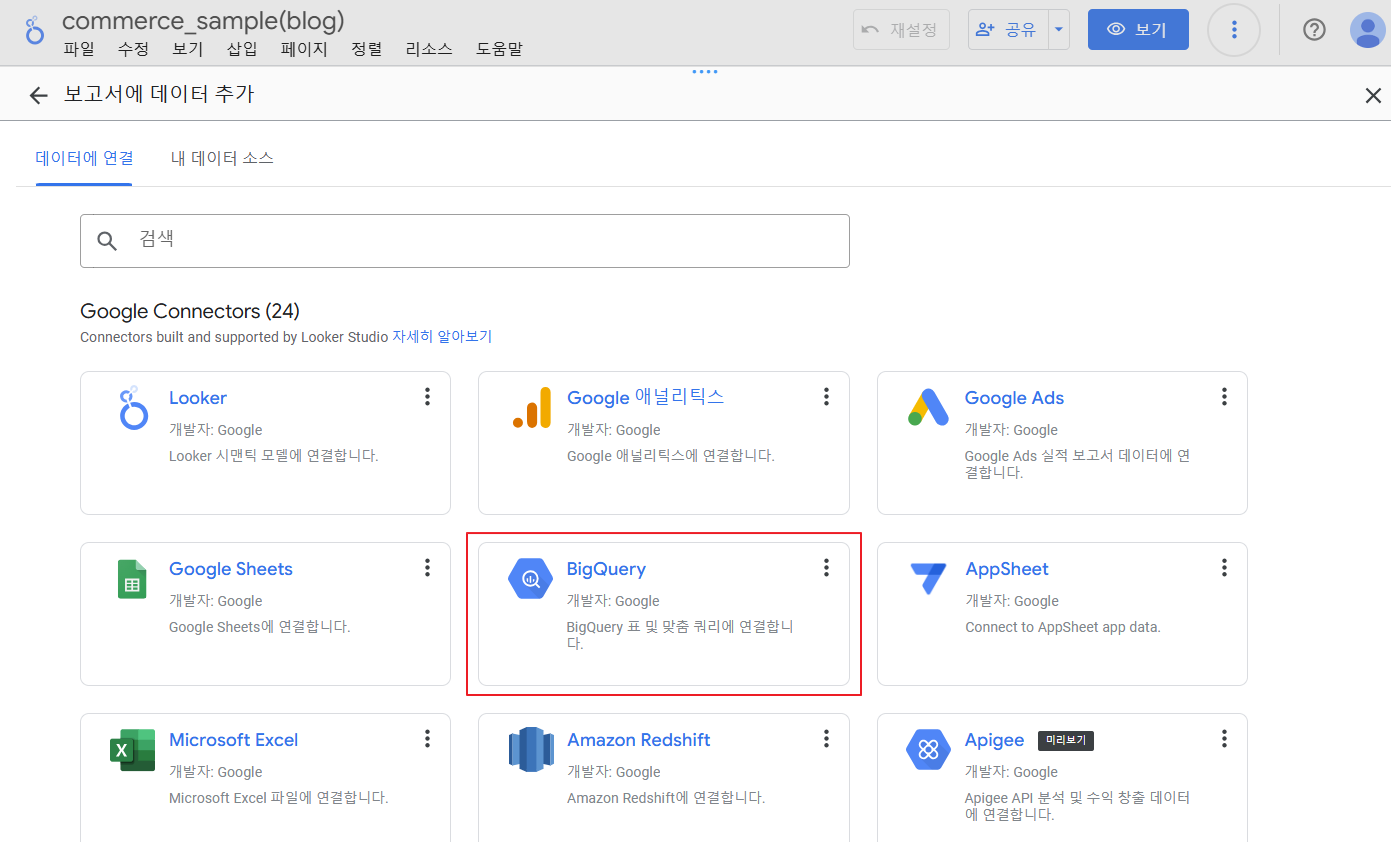The height and width of the screenshot is (842, 1391).
Task: Open more options for Google Ads card
Action: click(1224, 397)
